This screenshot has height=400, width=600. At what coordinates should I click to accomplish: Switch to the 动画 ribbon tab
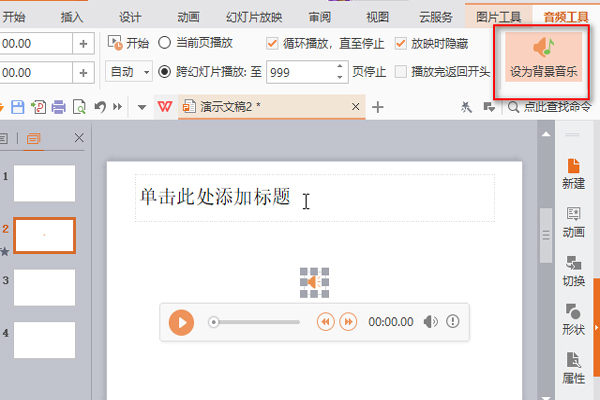click(x=188, y=17)
